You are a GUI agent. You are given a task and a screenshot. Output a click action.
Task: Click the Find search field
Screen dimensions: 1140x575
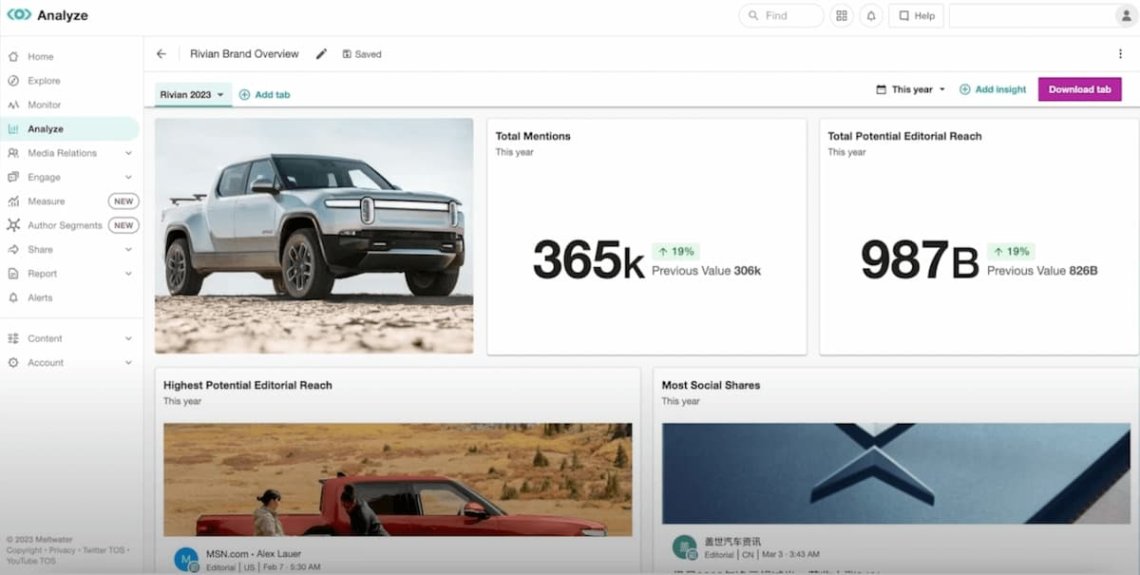coord(781,16)
